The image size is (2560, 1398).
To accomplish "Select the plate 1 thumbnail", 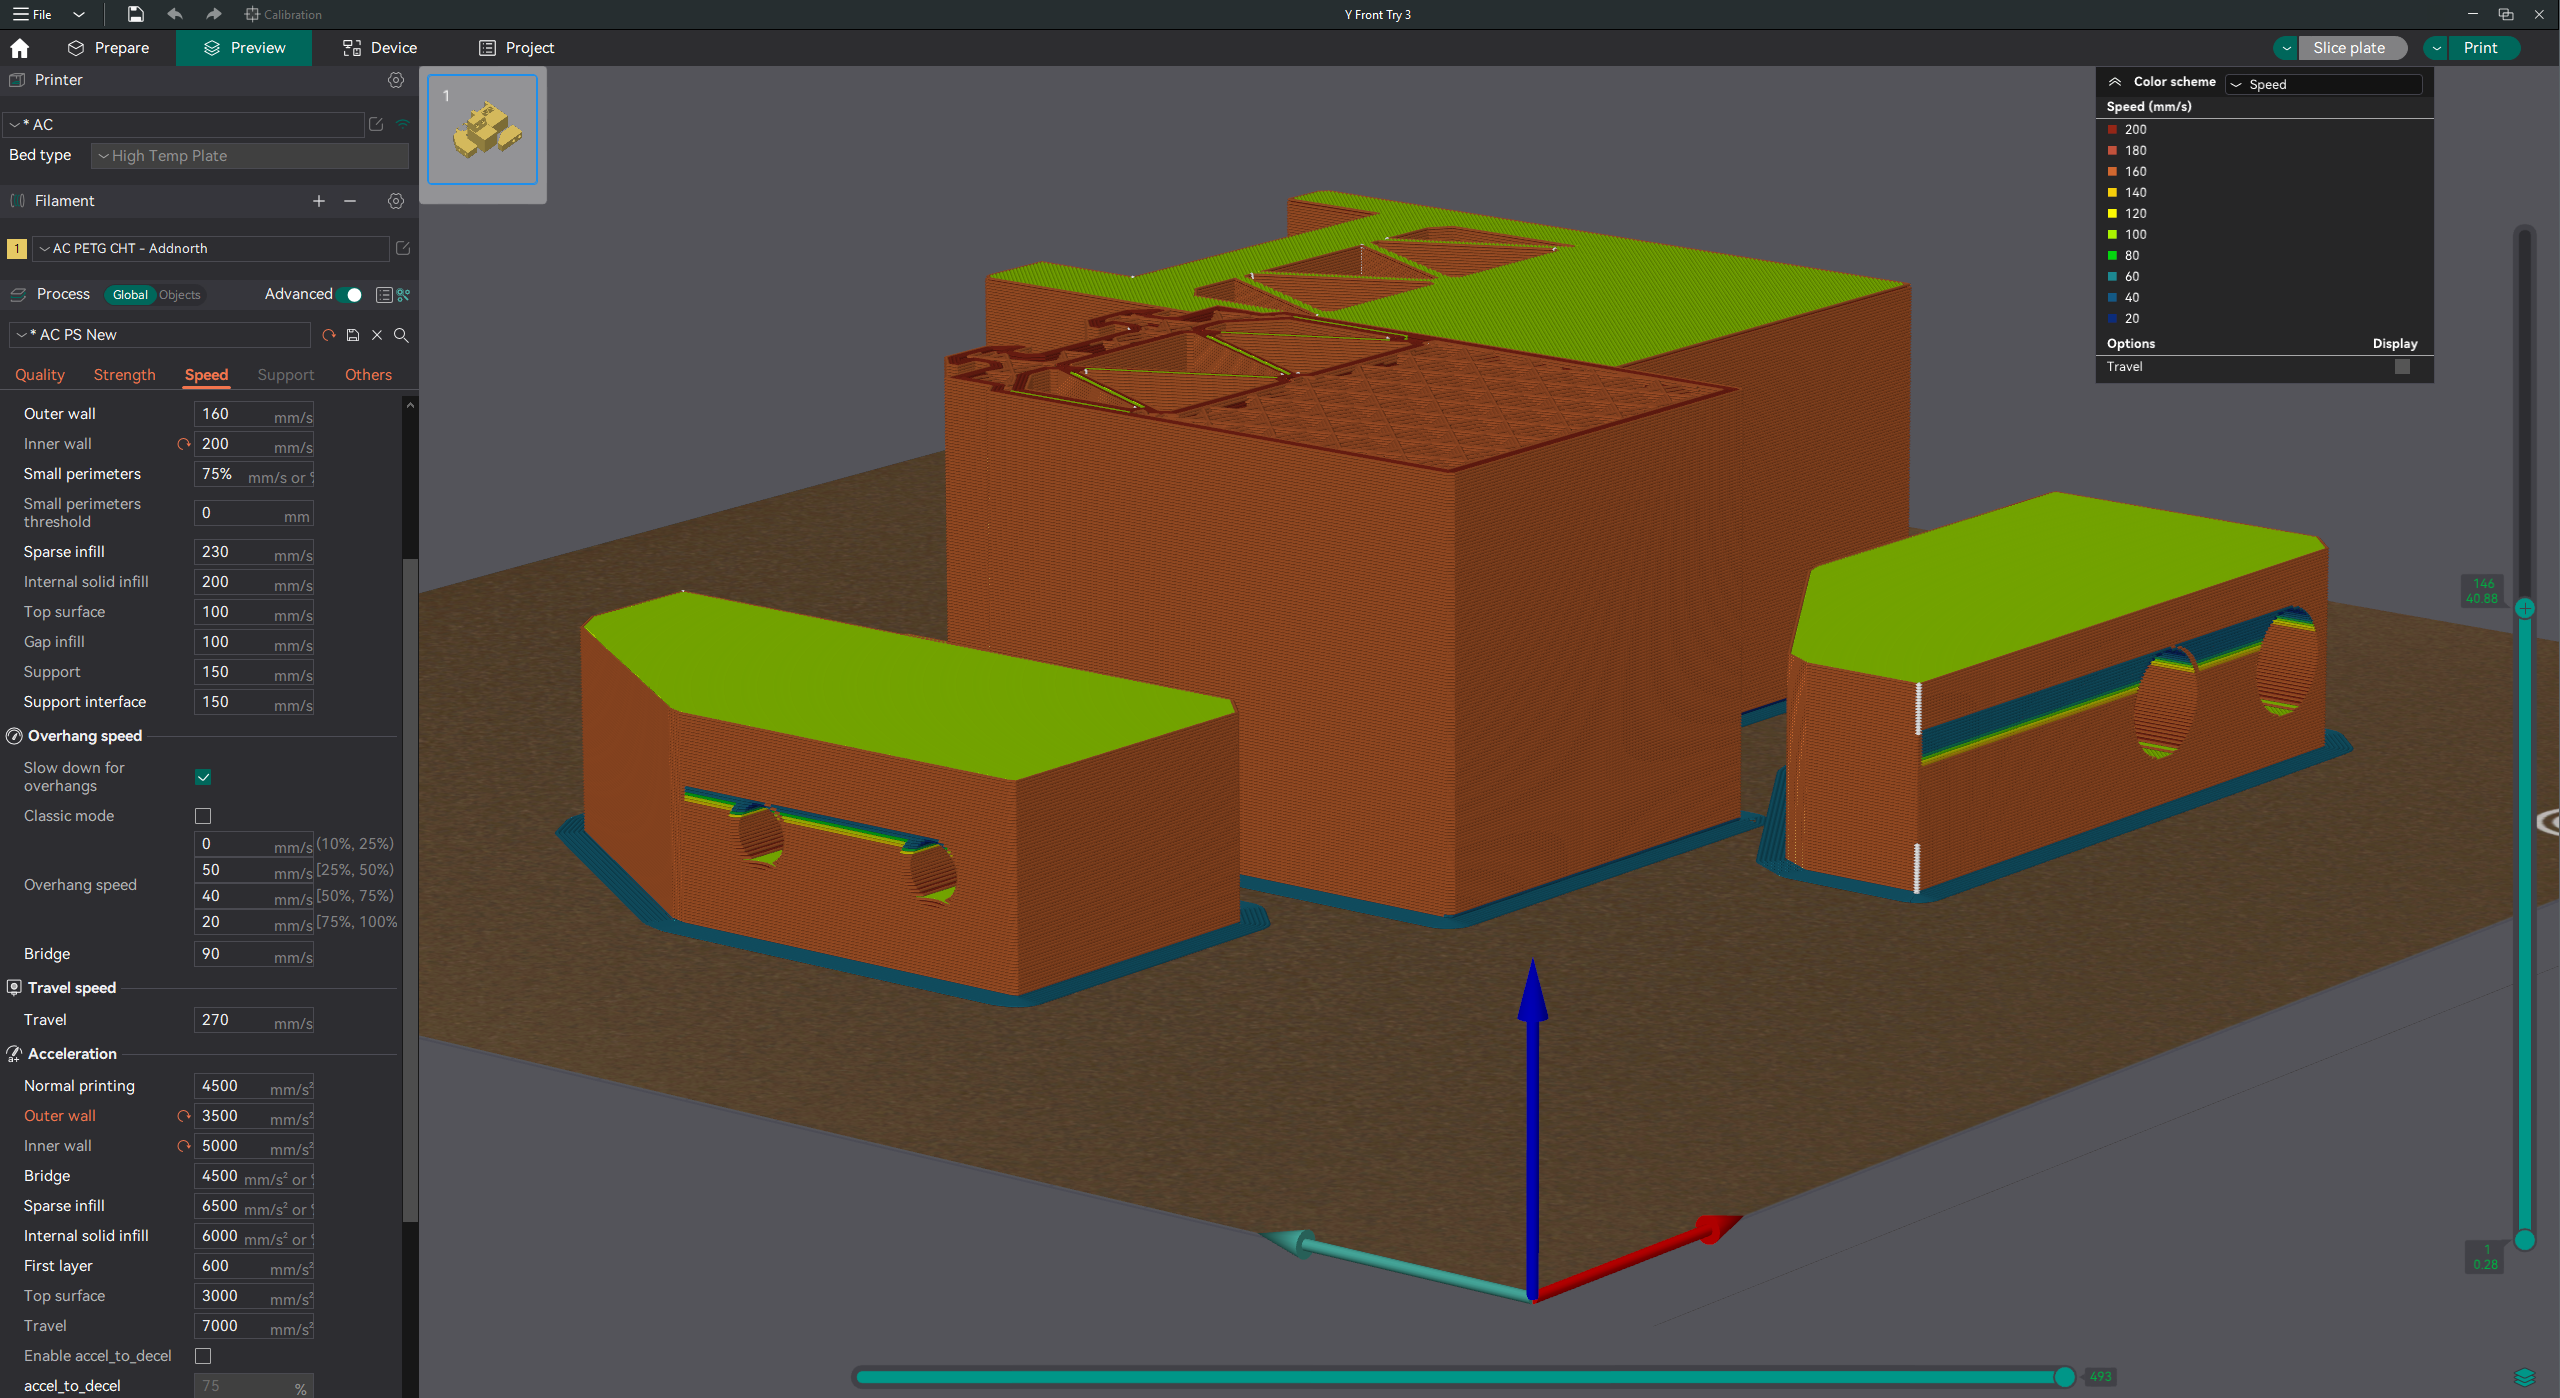I will (483, 130).
